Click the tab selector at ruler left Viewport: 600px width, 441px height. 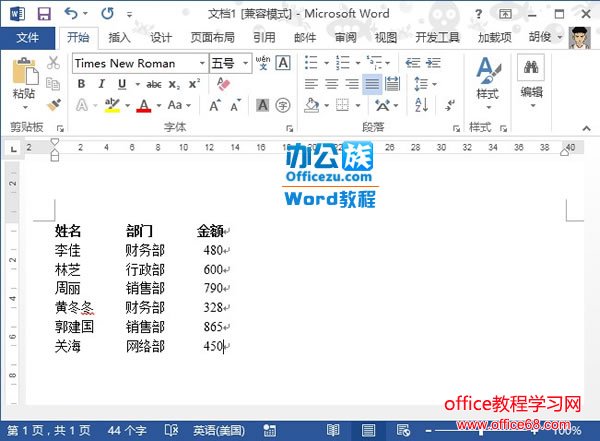[x=14, y=149]
